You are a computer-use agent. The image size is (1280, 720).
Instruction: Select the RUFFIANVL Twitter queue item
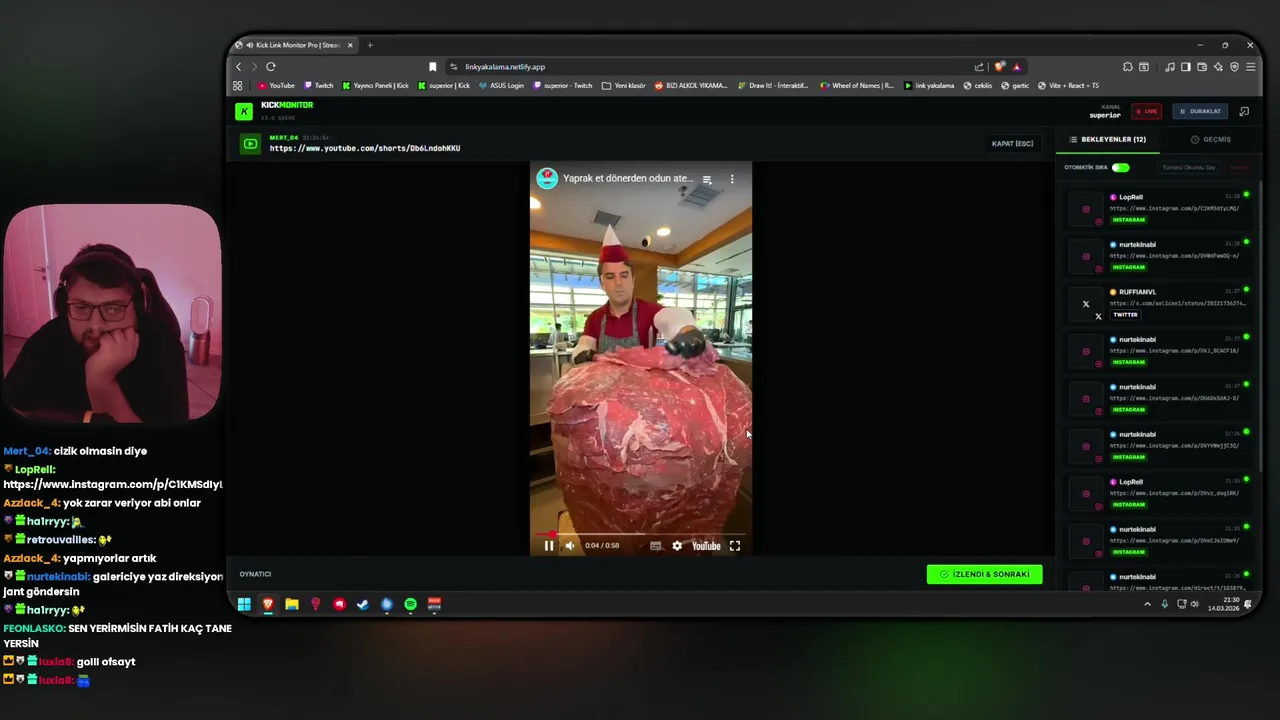coord(1160,303)
